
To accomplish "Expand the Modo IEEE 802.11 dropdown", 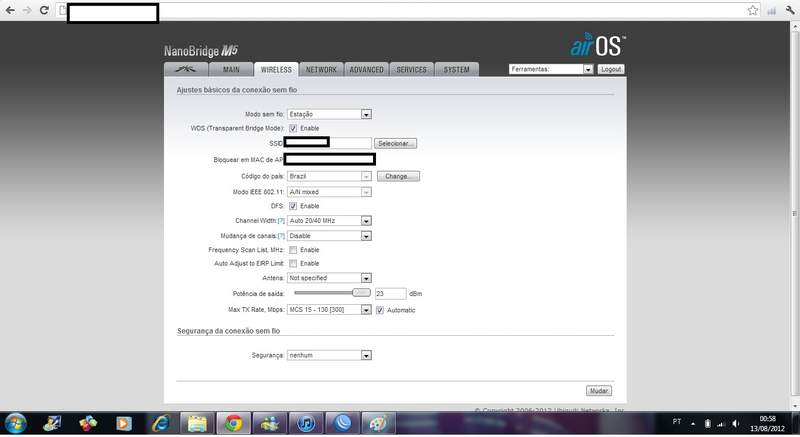I will tap(329, 192).
